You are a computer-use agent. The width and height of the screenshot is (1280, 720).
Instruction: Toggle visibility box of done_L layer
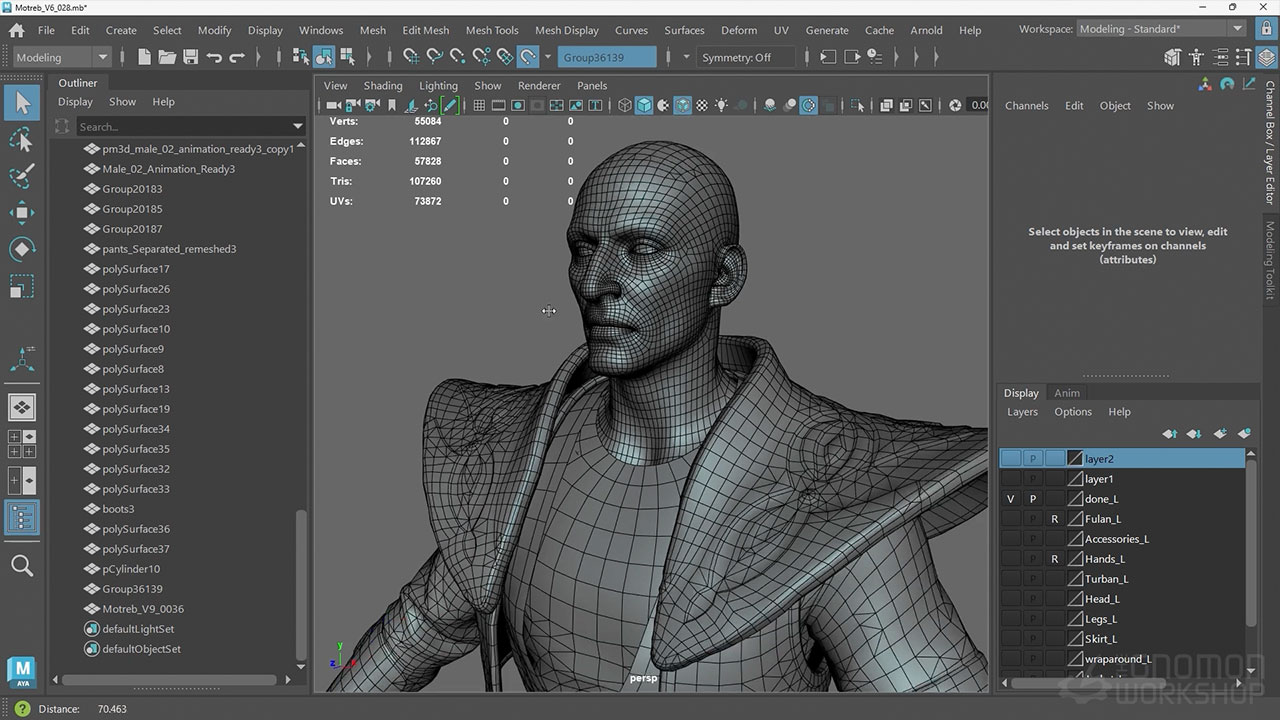point(1010,499)
